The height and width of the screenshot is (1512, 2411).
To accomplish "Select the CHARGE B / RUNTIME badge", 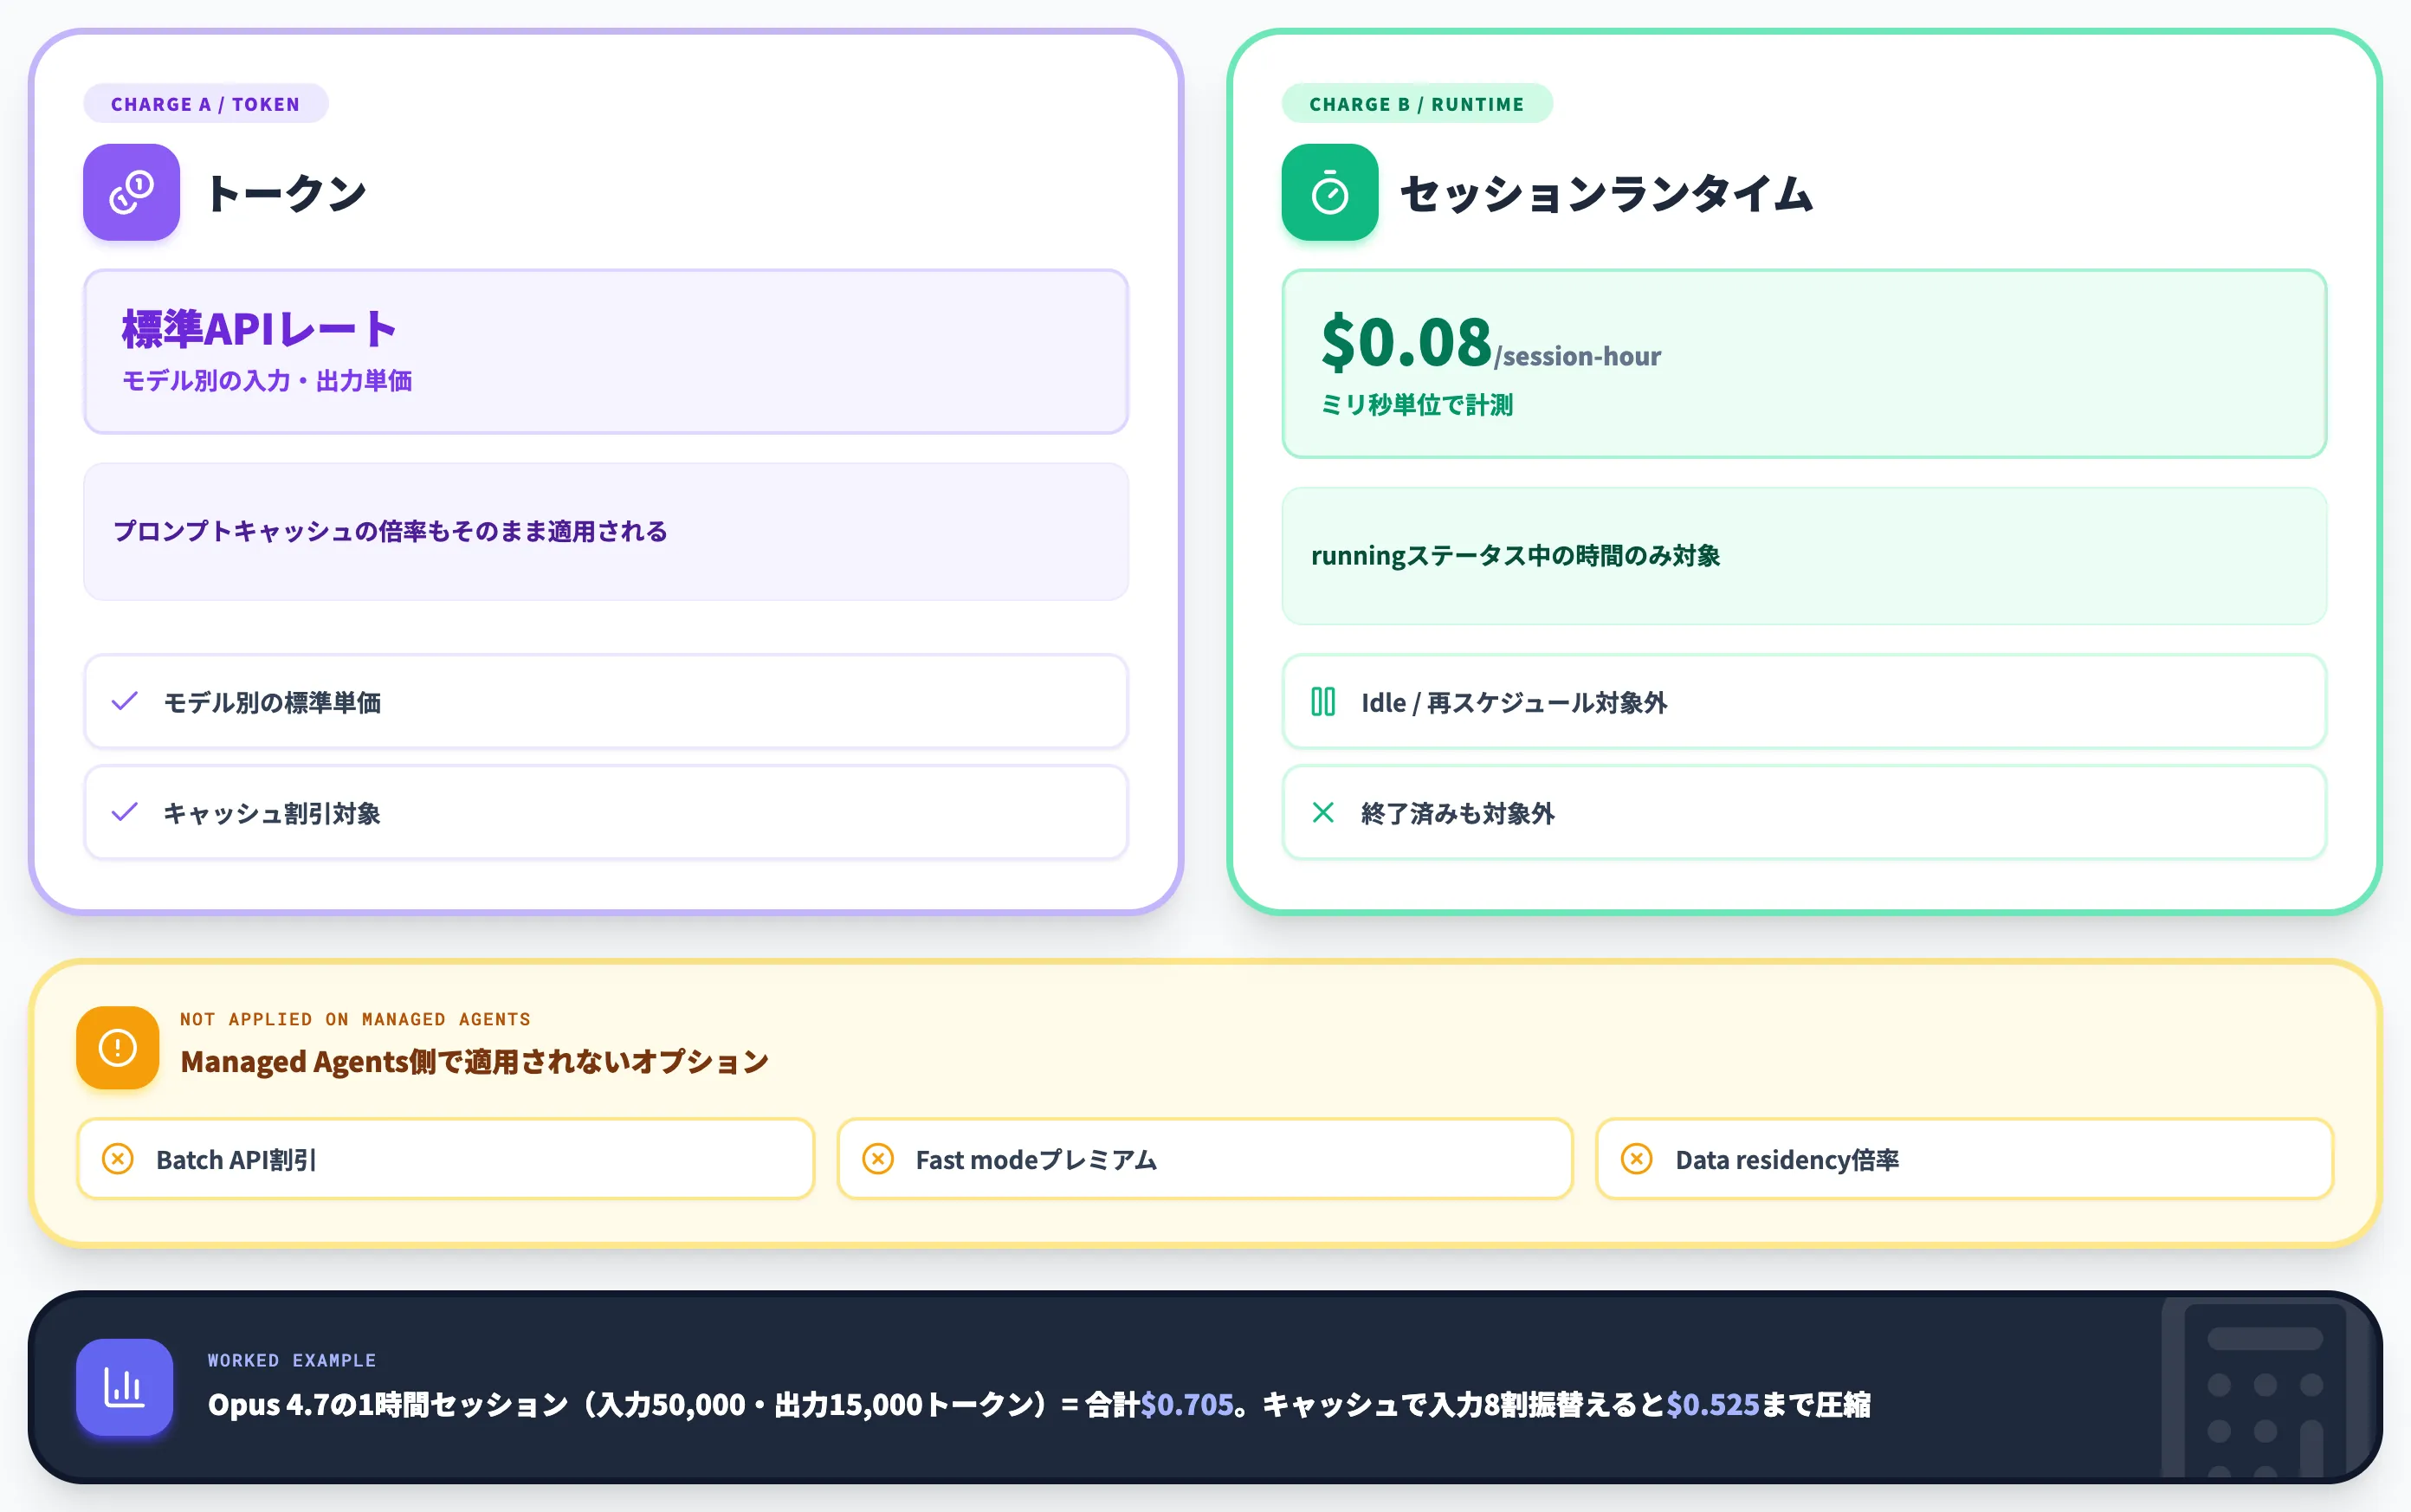I will (1417, 104).
